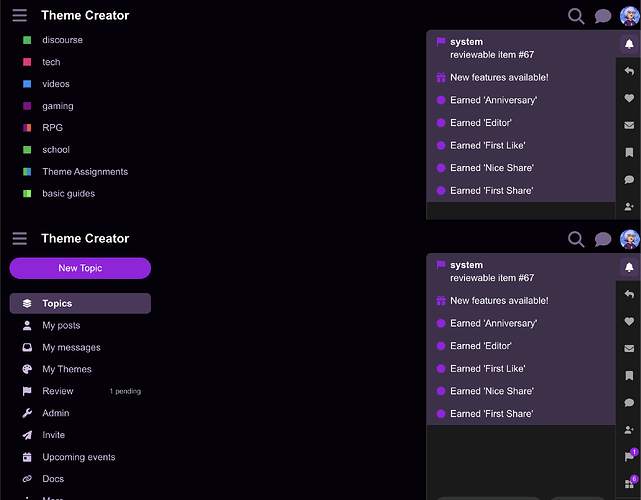
Task: Select bookmarks tab in upper panel
Action: 630,152
